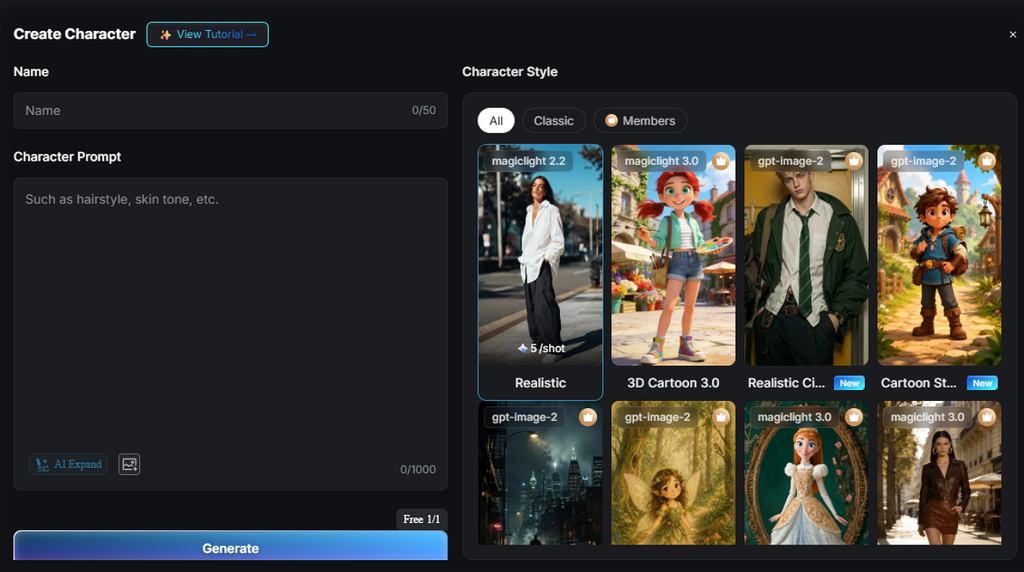Click the Free 1/1 label
The image size is (1024, 572).
click(422, 519)
